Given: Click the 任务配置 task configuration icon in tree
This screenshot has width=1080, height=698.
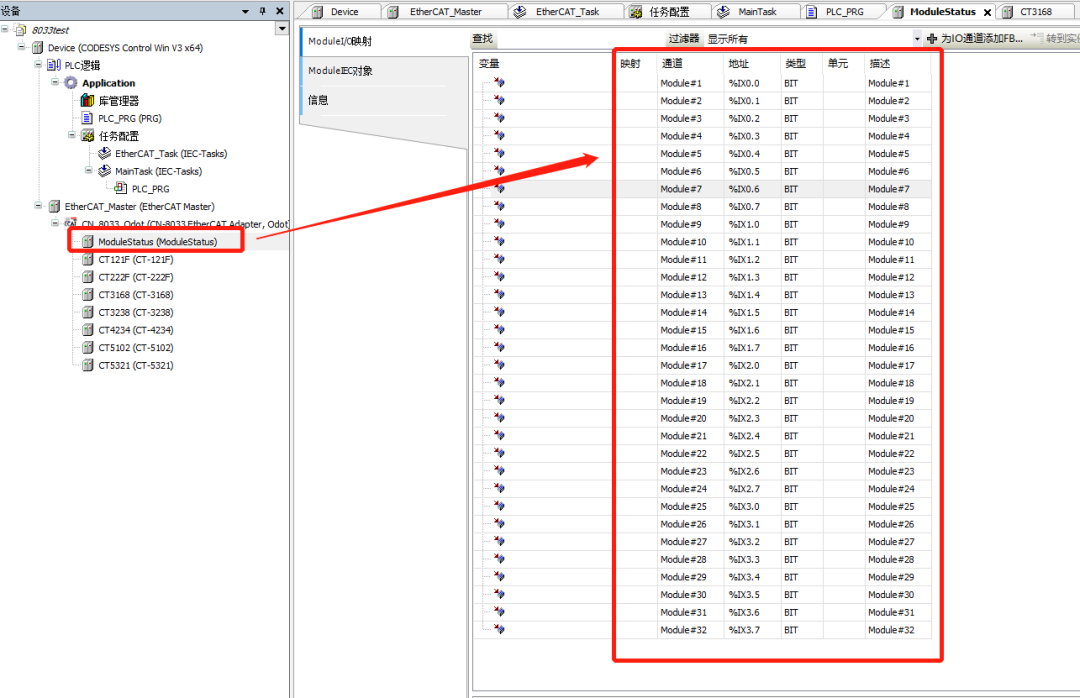Looking at the screenshot, I should [87, 136].
